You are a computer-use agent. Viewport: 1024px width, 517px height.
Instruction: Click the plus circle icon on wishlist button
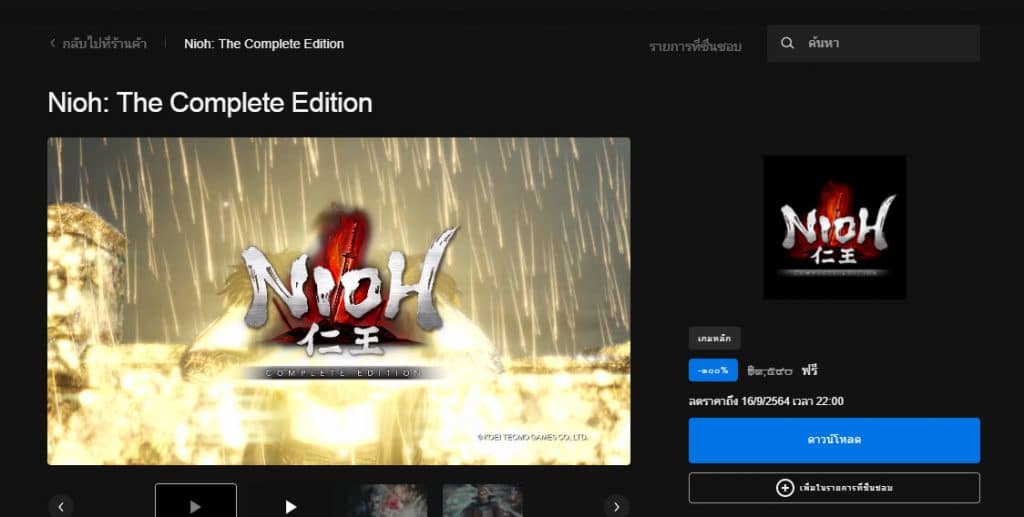tap(784, 488)
